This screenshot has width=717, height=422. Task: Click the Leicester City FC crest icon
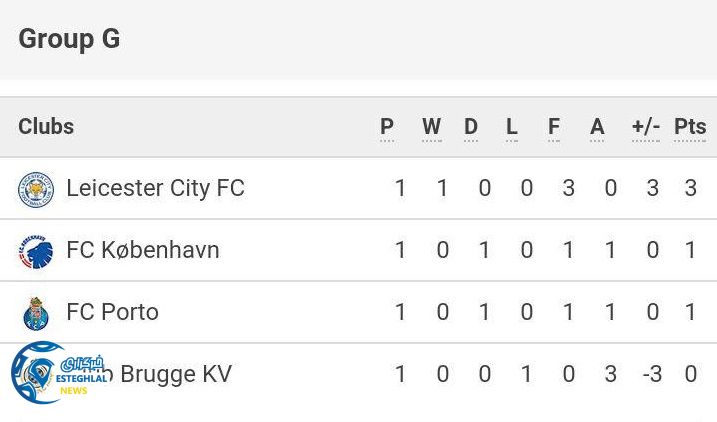point(36,189)
